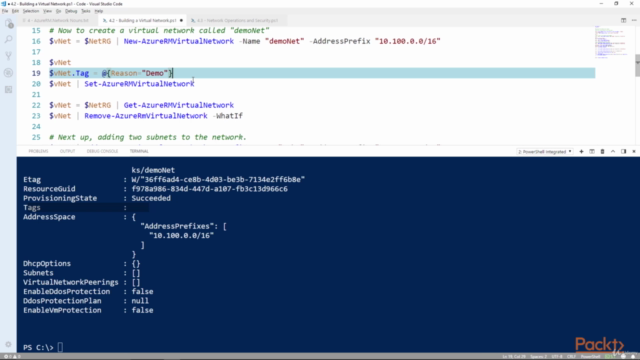
Task: Open the Output panel tab
Action: click(x=67, y=151)
